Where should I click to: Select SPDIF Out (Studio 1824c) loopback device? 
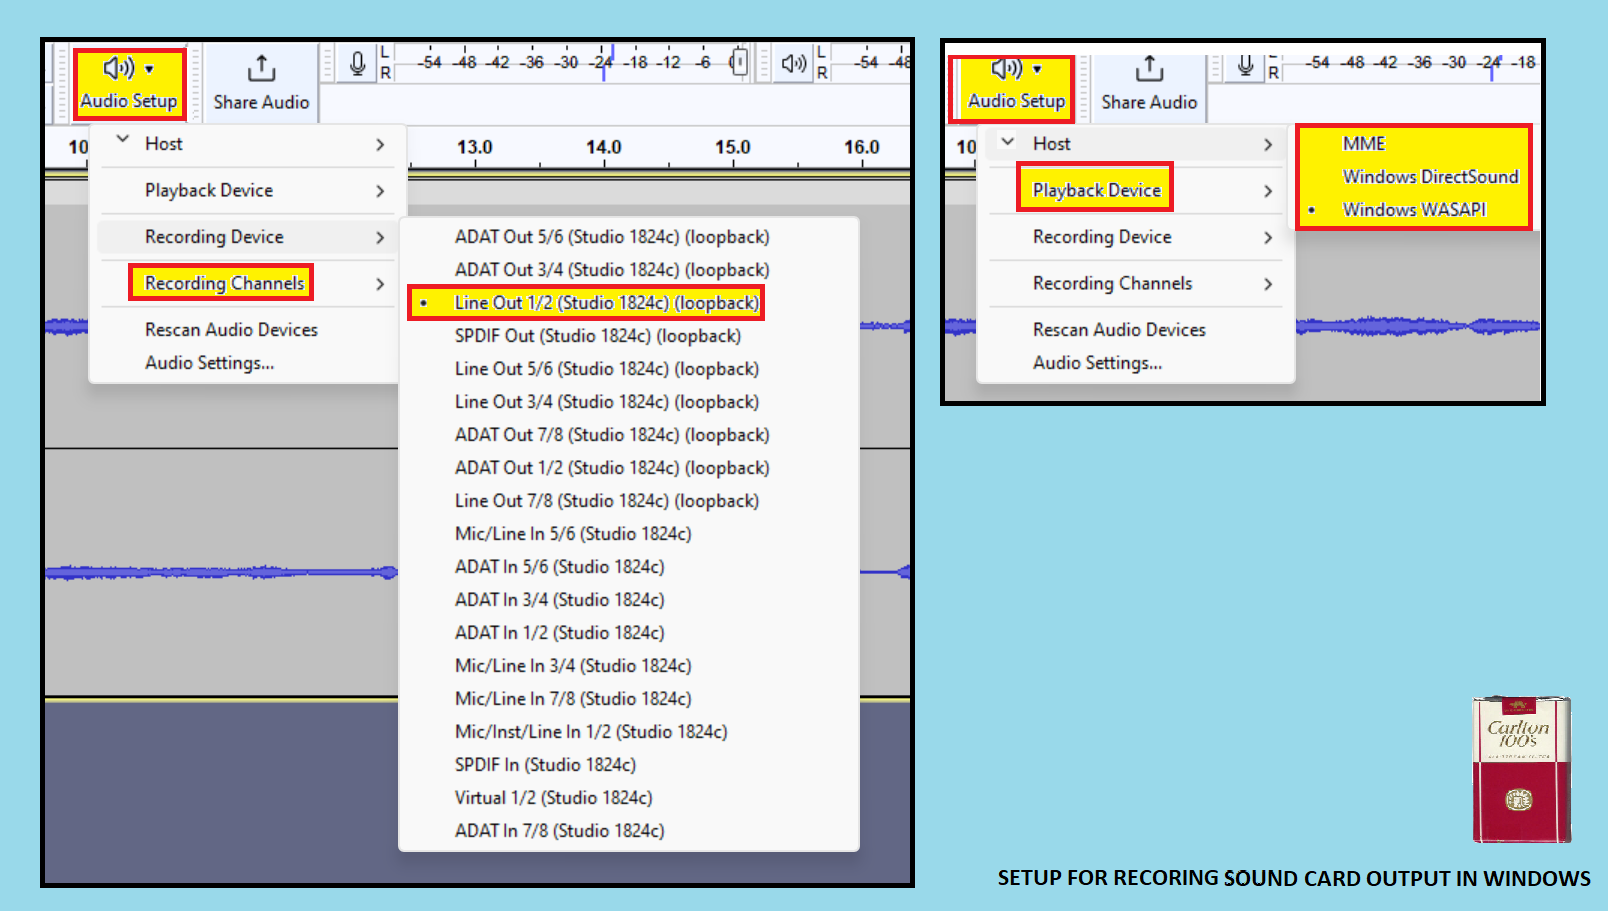coord(597,335)
